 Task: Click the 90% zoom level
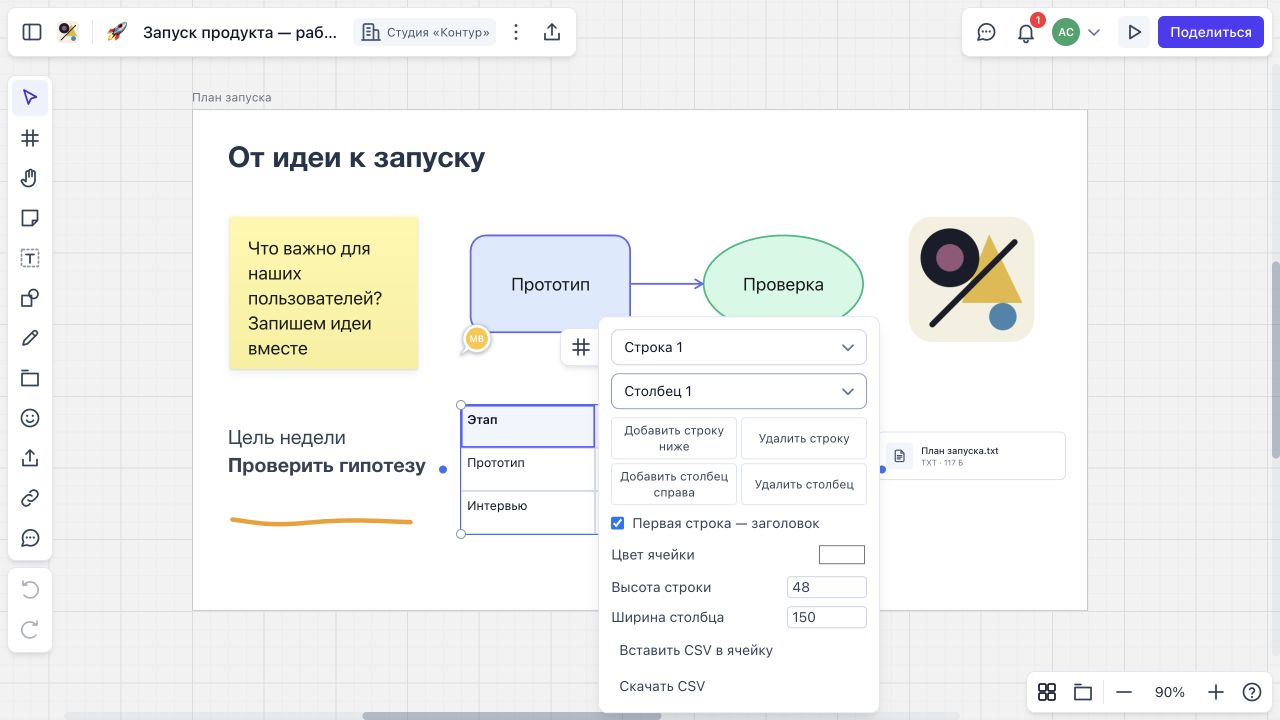(x=1170, y=692)
